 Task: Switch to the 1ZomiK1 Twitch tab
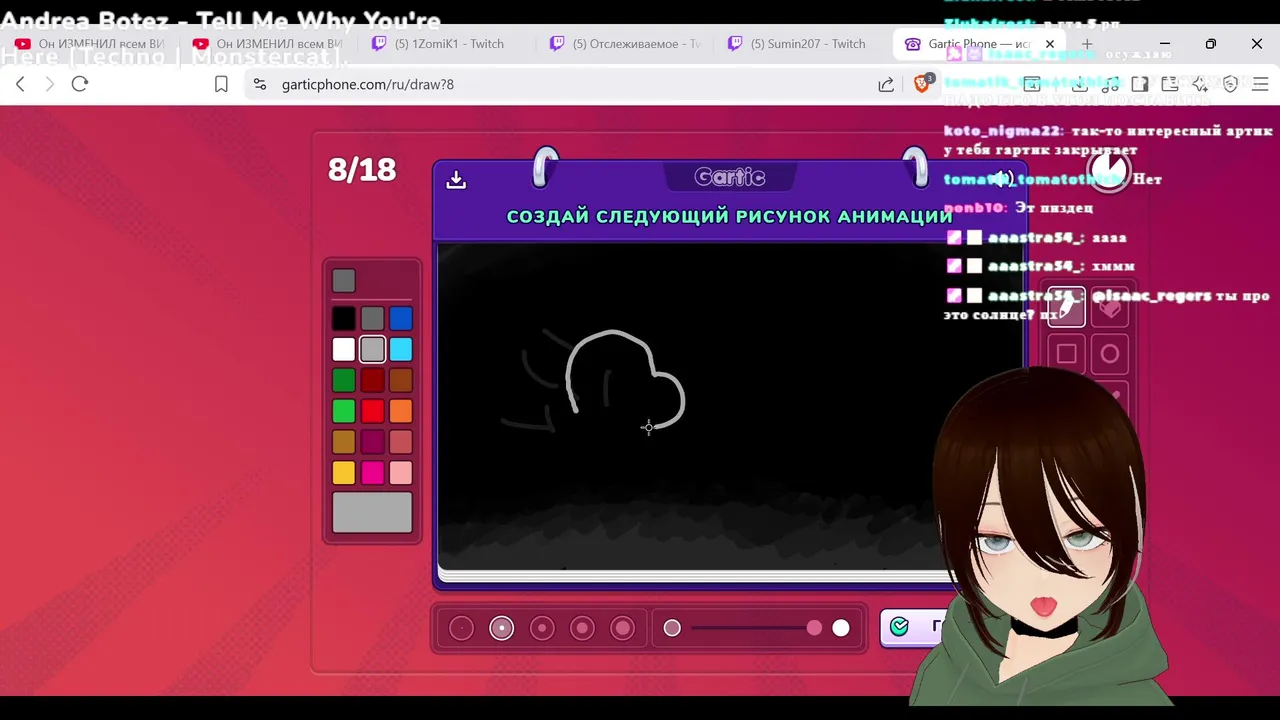click(445, 44)
